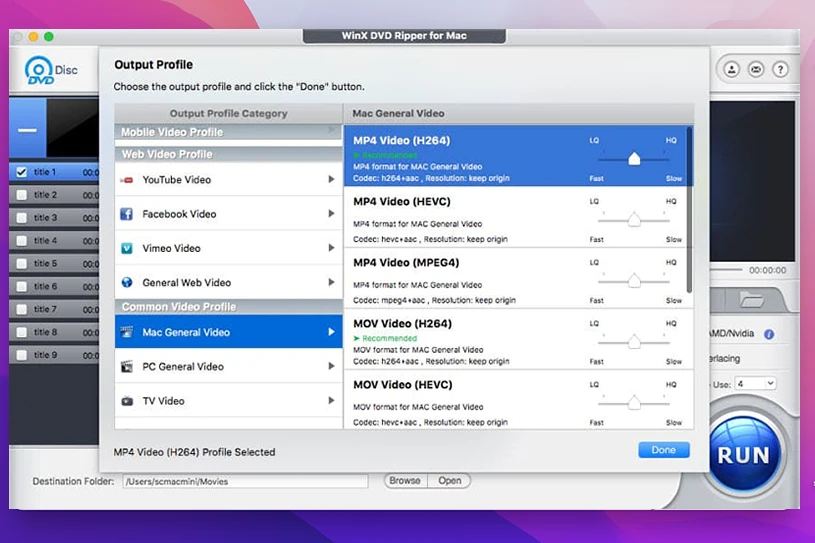Viewport: 815px width, 543px height.
Task: Expand Mac General Video arrow
Action: pyautogui.click(x=331, y=332)
